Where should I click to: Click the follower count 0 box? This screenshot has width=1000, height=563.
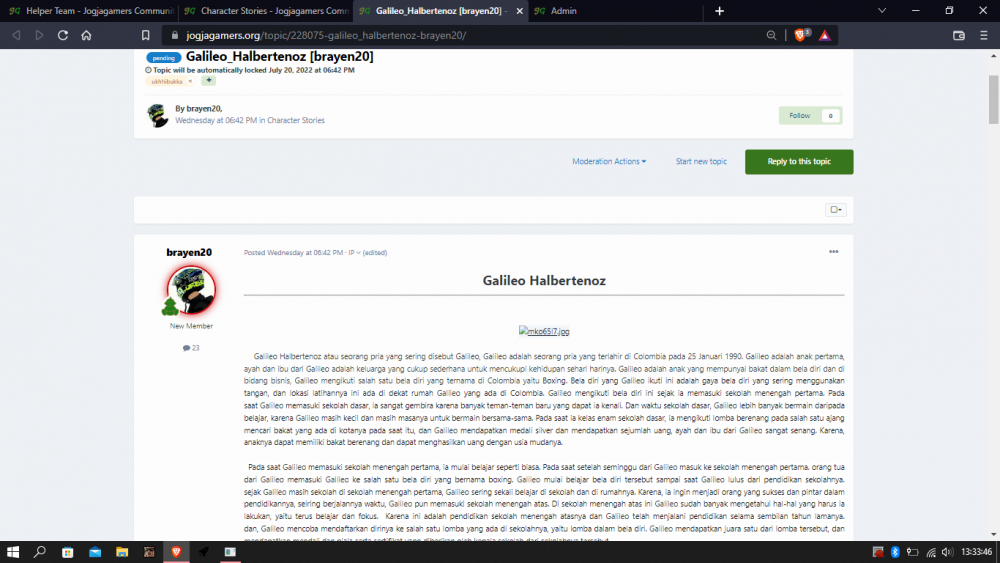point(830,115)
